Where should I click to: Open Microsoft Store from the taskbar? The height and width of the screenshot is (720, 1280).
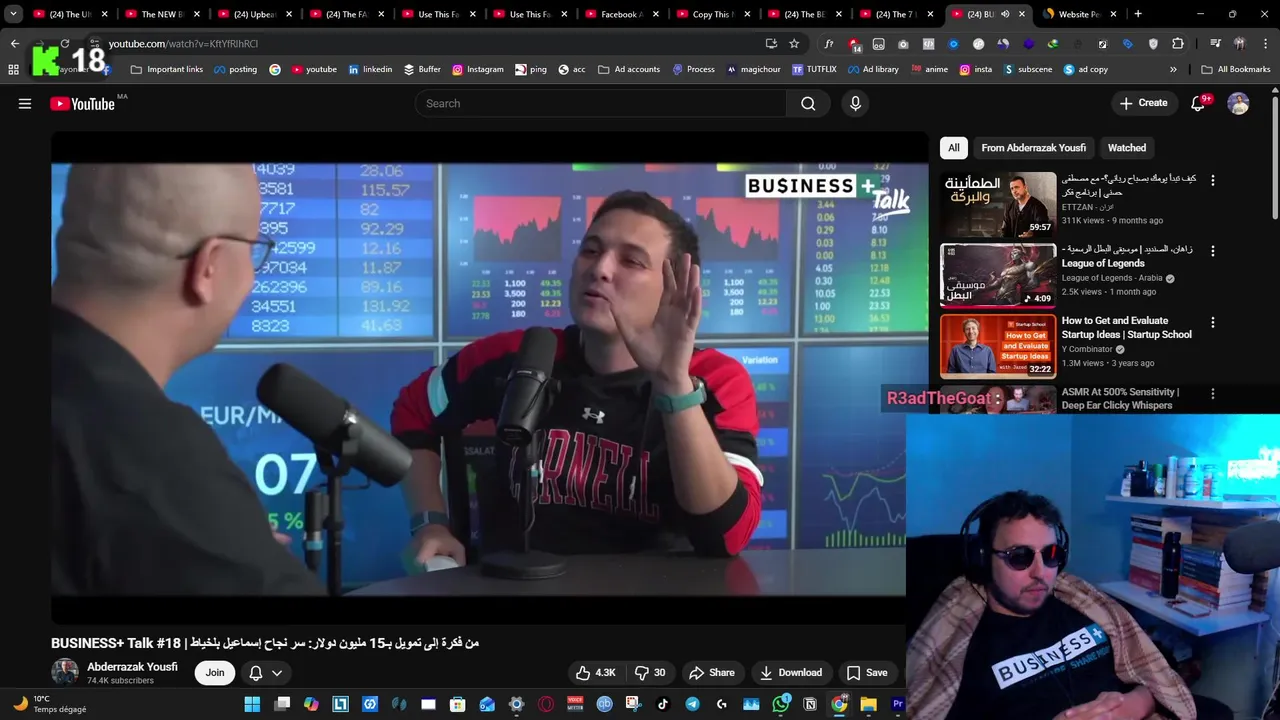click(x=458, y=704)
